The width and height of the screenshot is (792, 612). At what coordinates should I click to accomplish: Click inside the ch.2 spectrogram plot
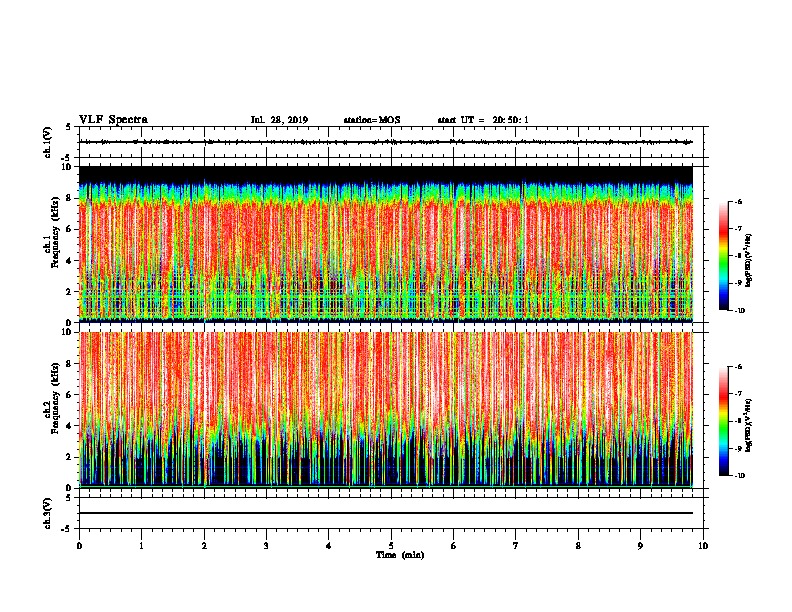tap(386, 410)
